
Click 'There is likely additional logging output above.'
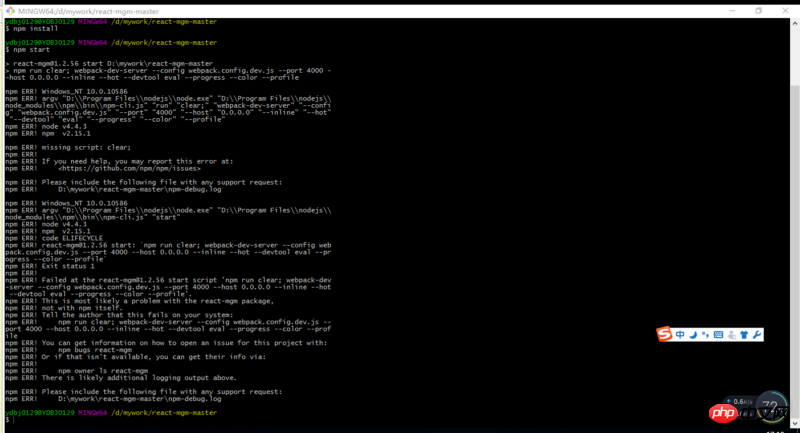(x=139, y=378)
